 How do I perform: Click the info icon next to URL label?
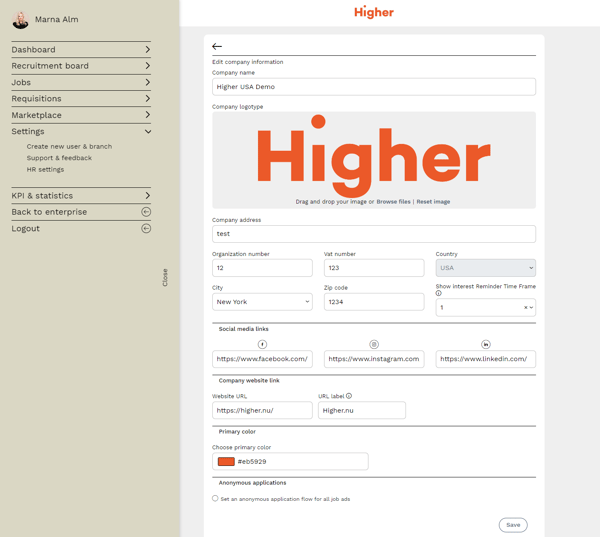click(349, 396)
